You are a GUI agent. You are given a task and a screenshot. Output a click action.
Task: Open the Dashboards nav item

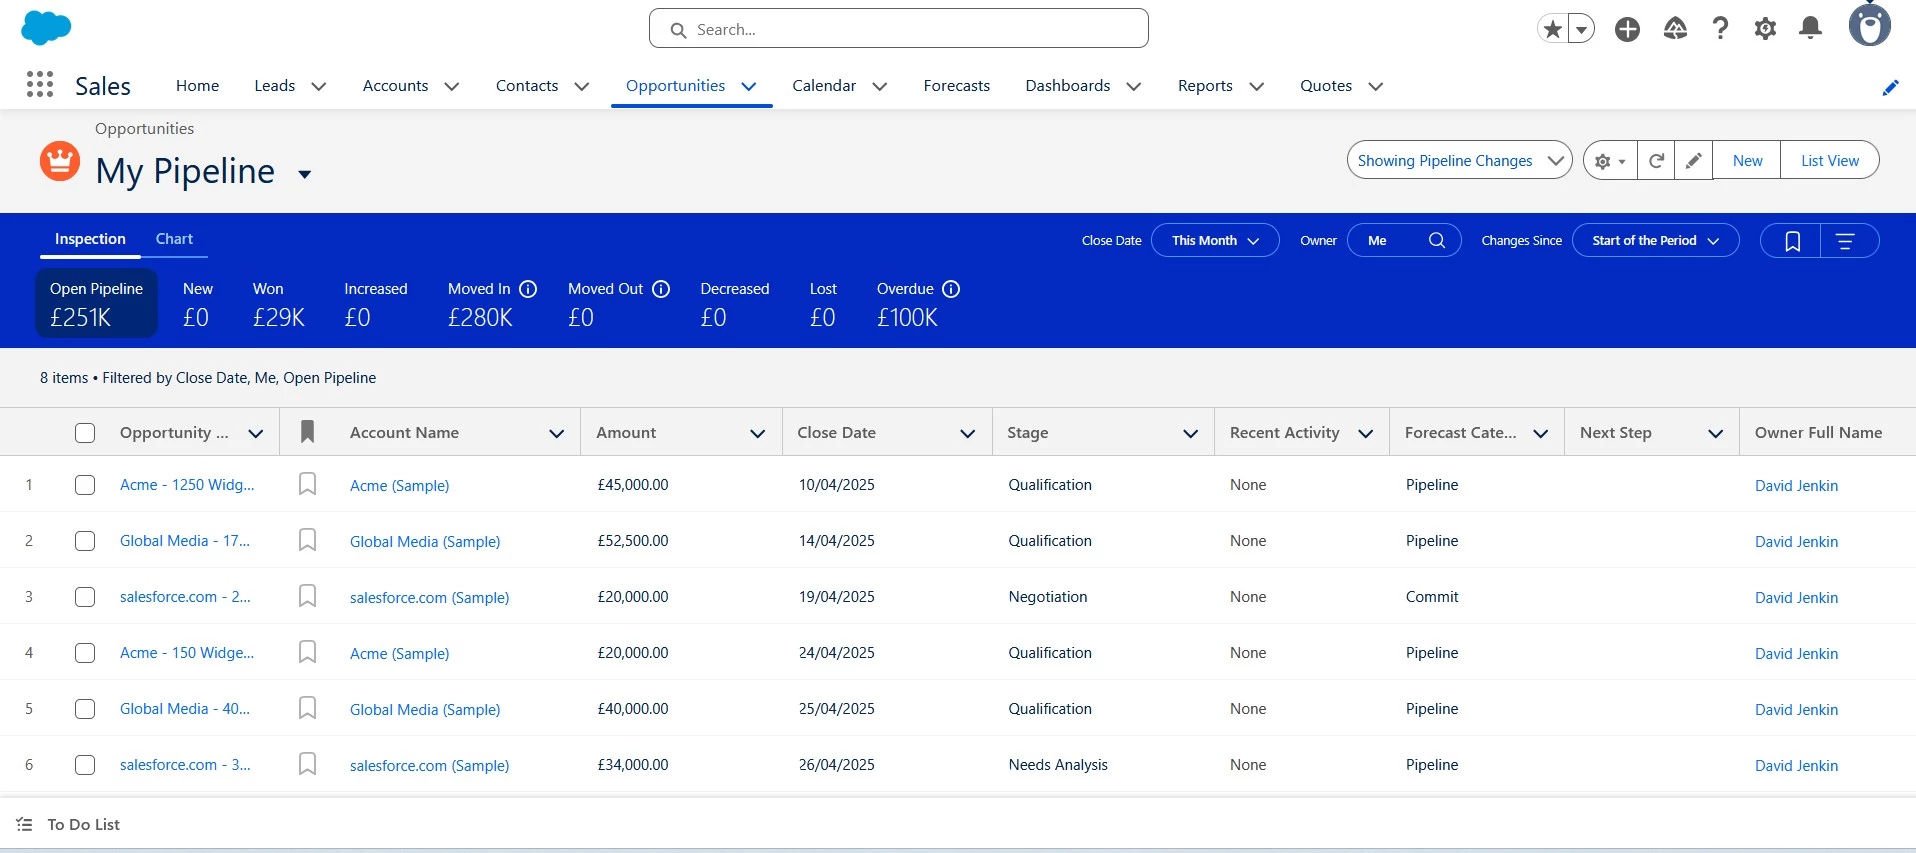pos(1067,86)
